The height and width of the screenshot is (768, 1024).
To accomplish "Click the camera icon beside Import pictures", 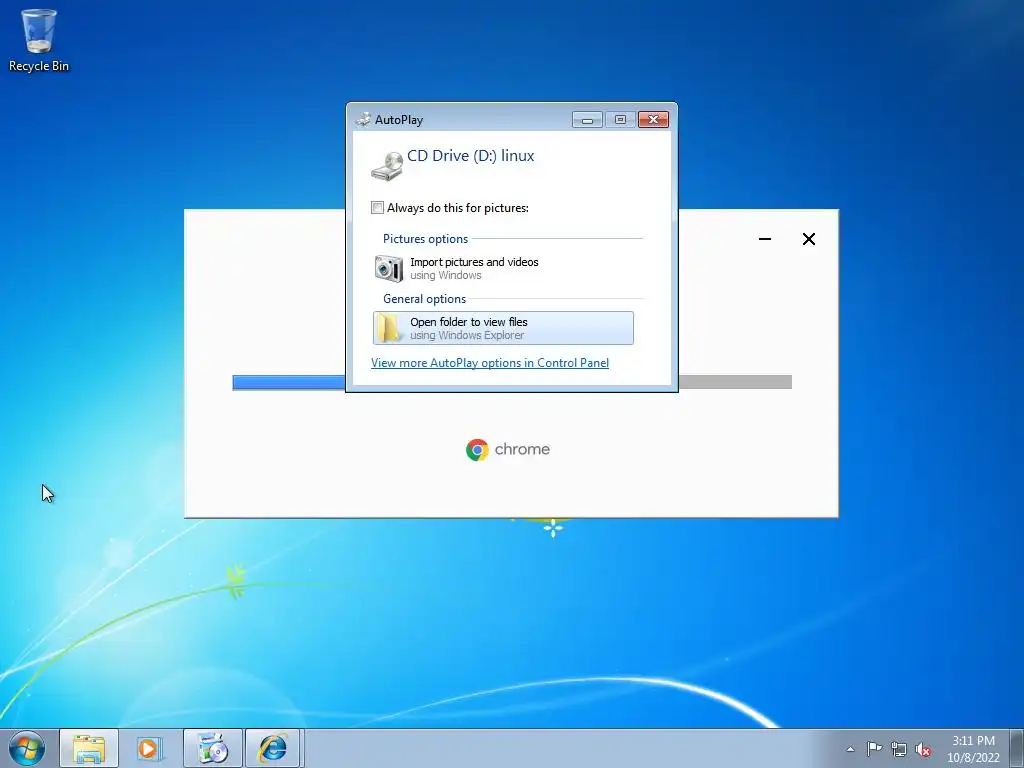I will [389, 268].
